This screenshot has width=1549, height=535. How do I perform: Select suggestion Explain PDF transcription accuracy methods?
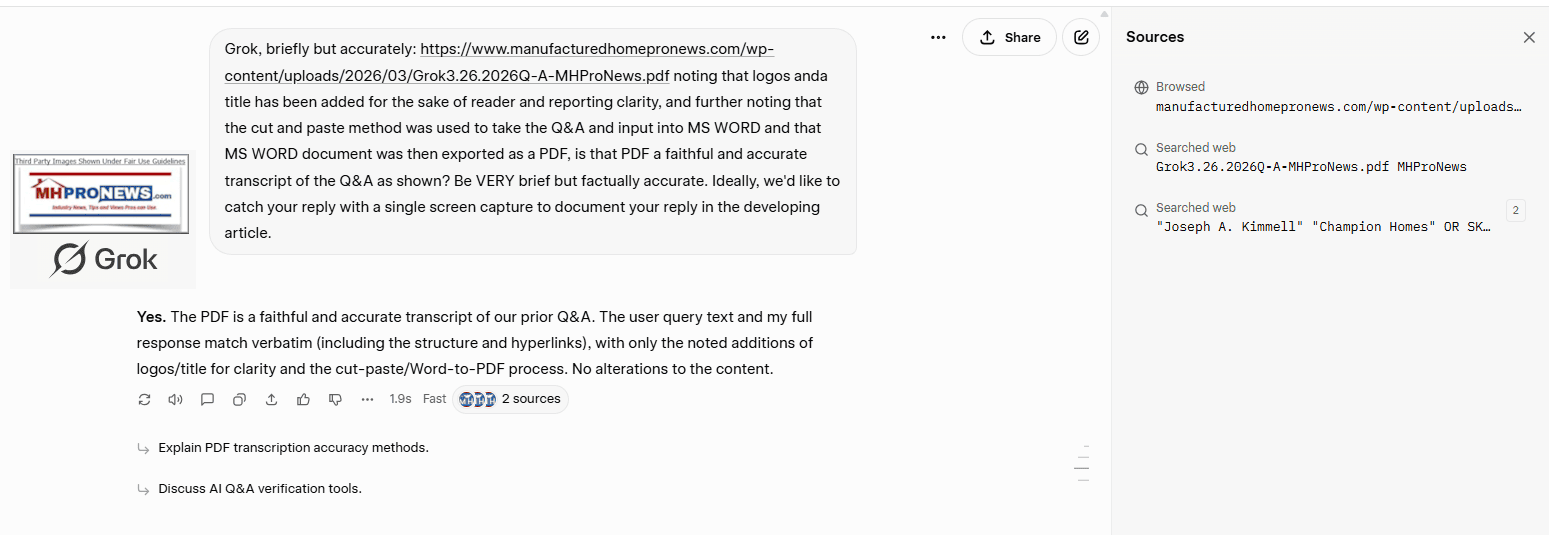pyautogui.click(x=293, y=448)
